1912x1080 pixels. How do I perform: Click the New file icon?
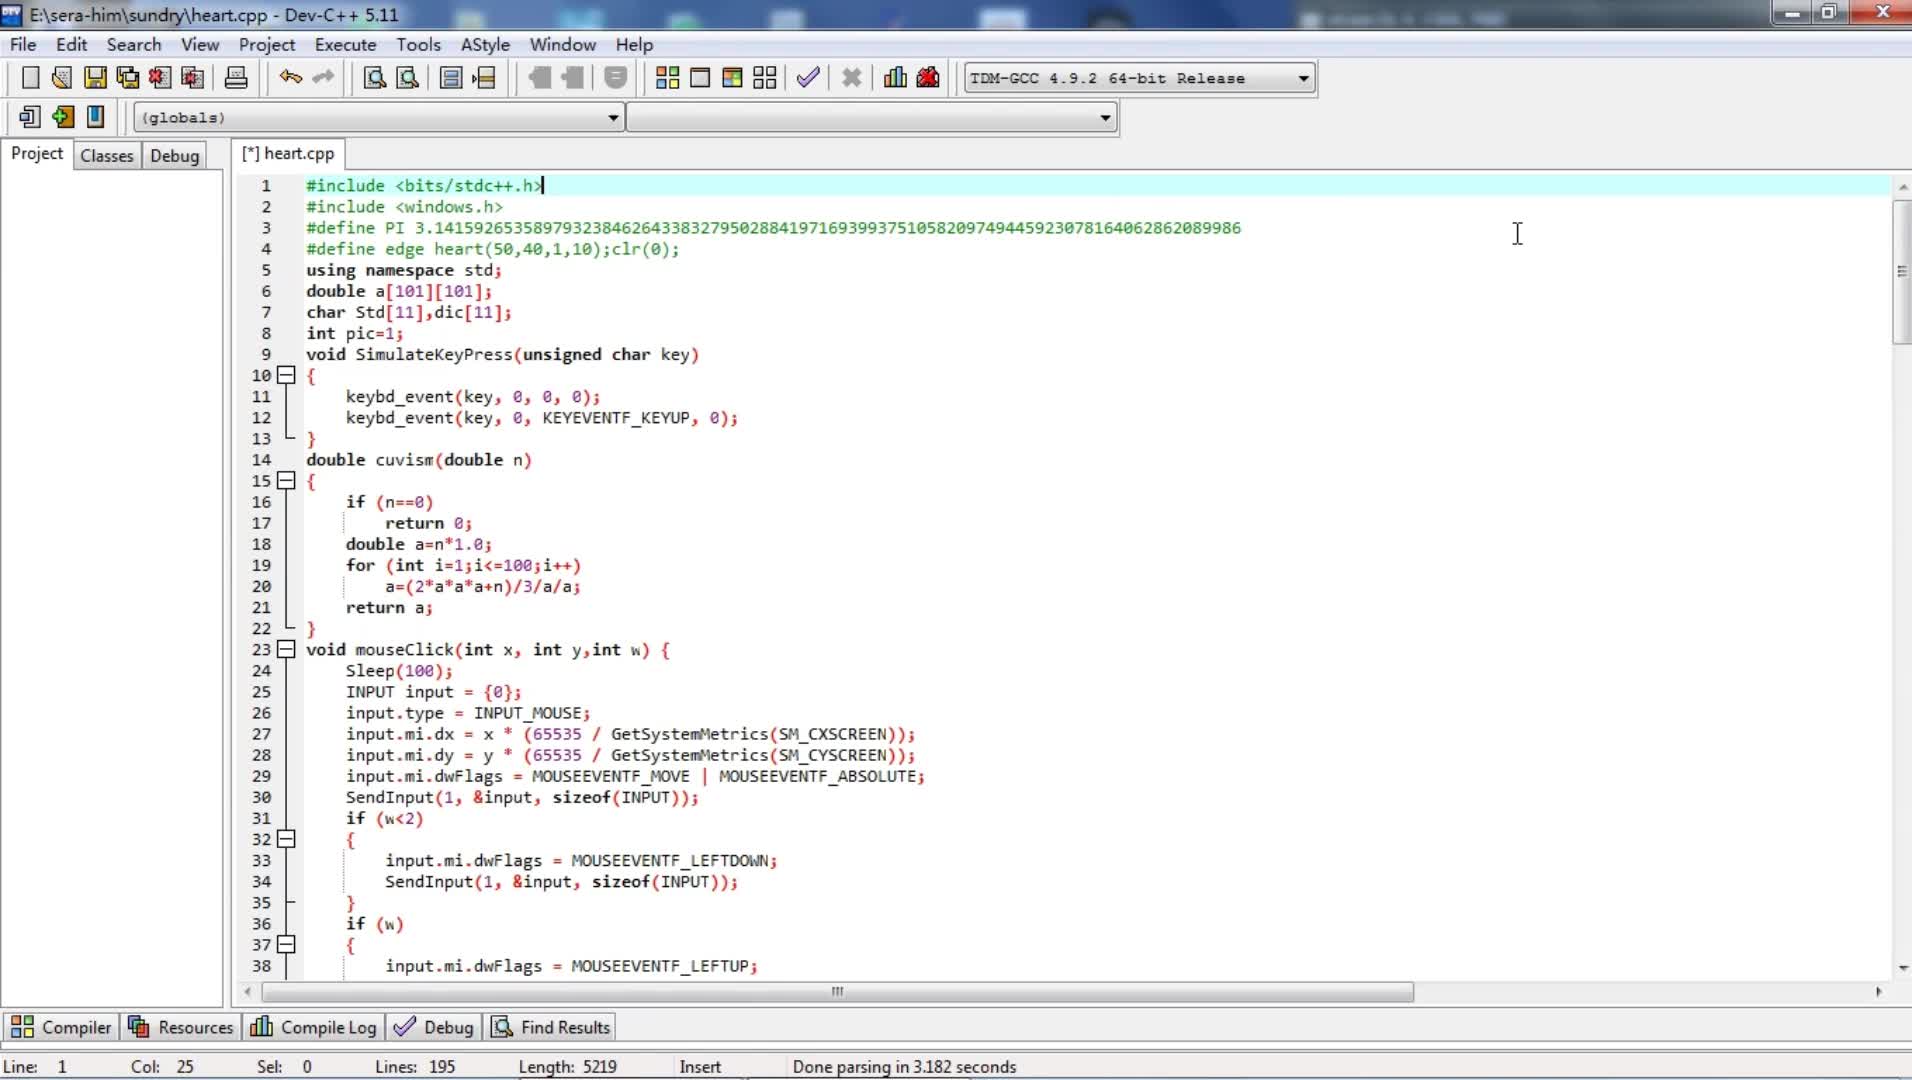[x=30, y=78]
